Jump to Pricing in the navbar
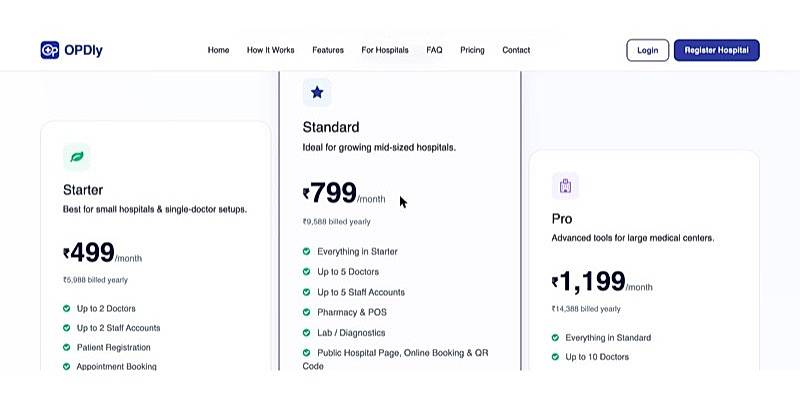The height and width of the screenshot is (400, 800). [x=472, y=50]
